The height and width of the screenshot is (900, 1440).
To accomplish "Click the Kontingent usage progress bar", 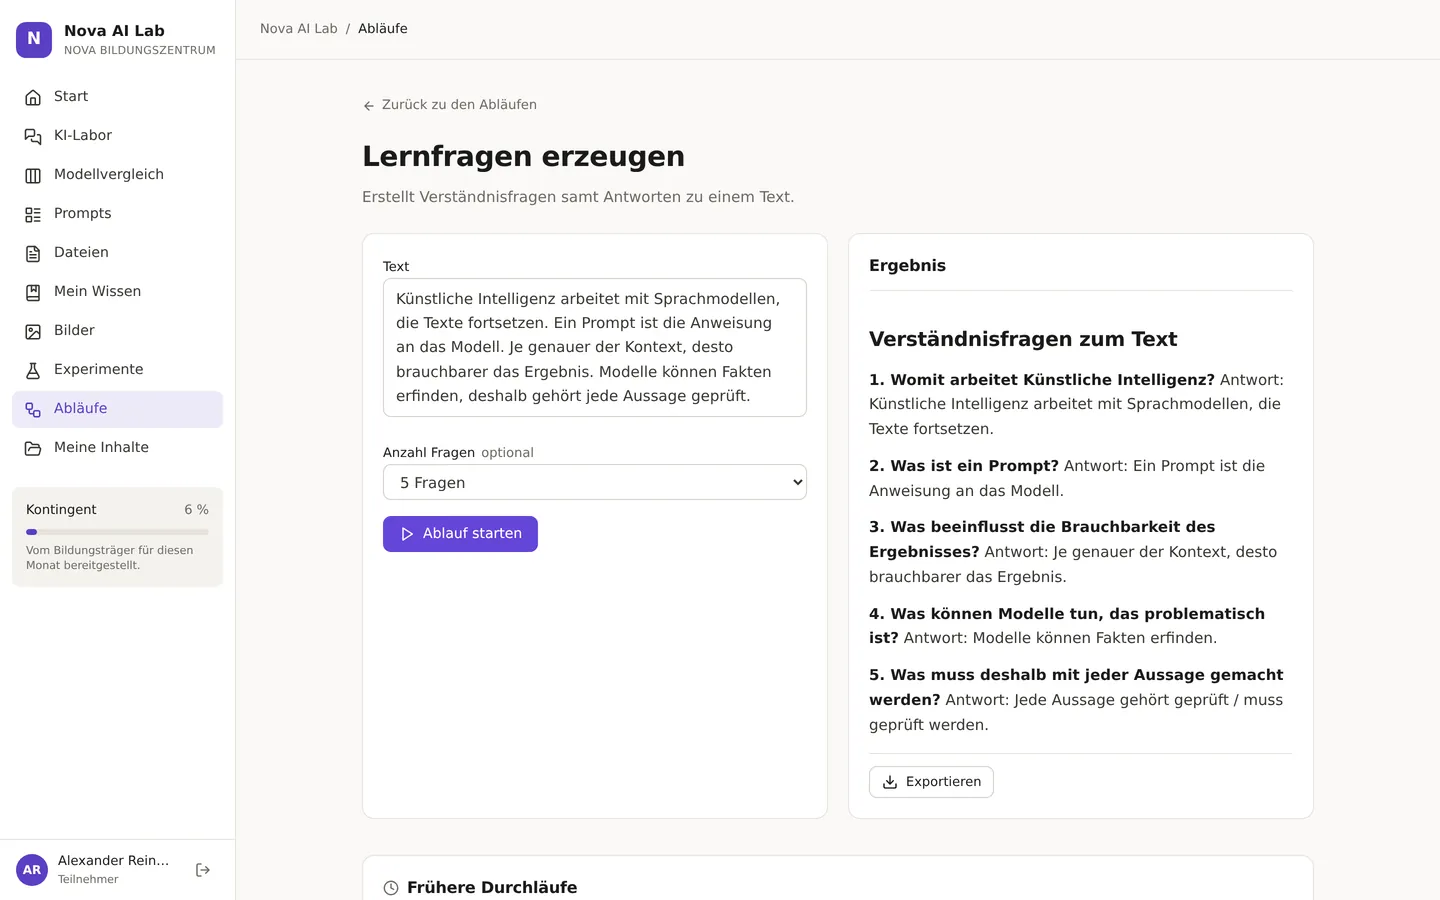I will pyautogui.click(x=117, y=532).
